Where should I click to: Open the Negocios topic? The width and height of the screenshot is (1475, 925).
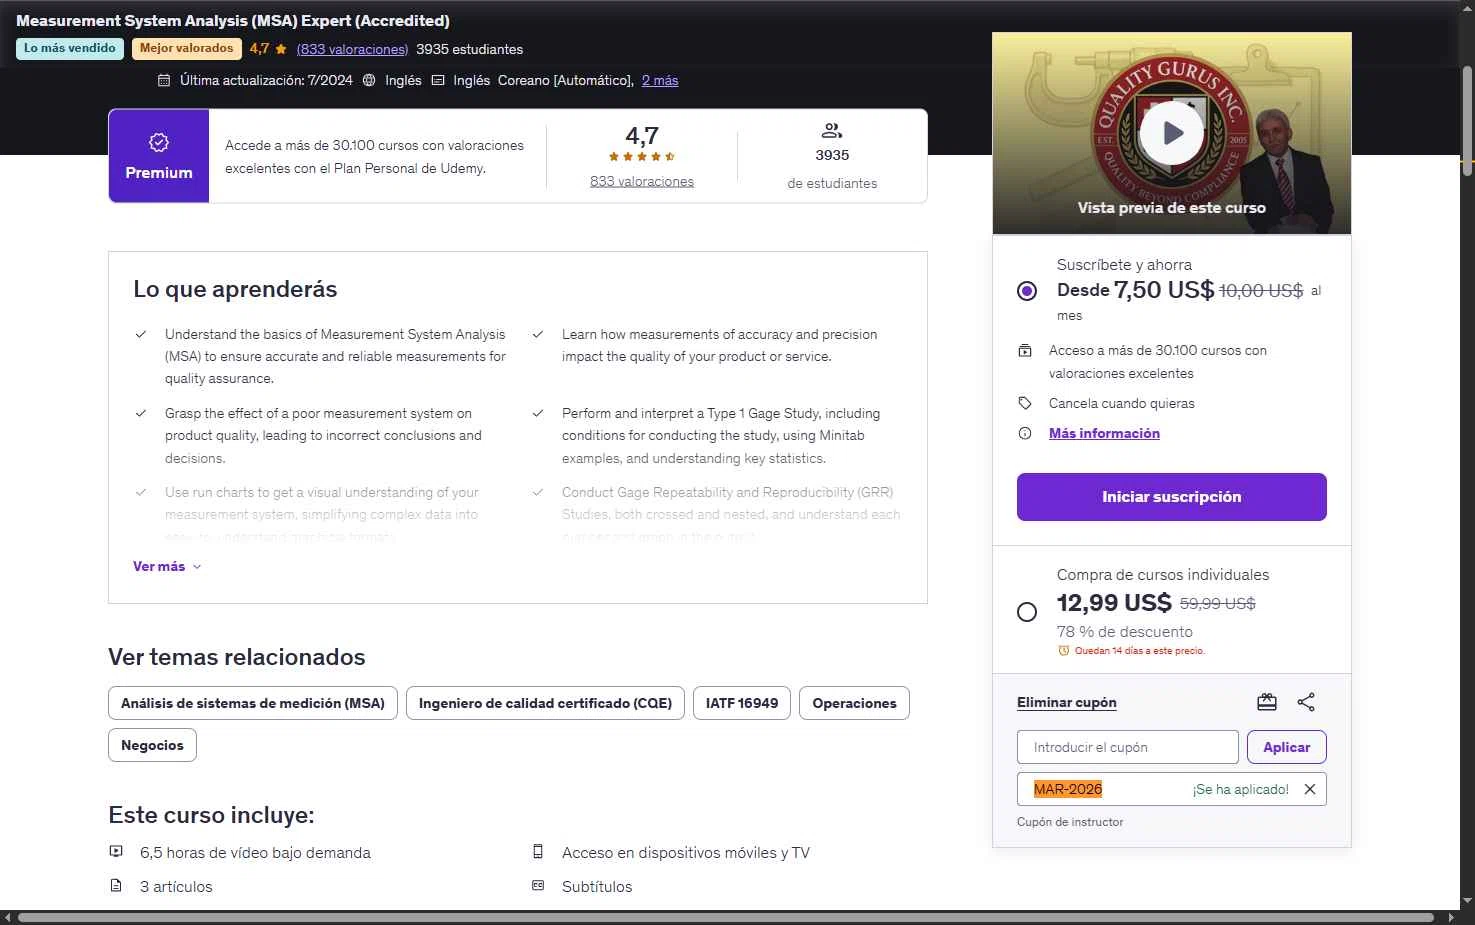[x=152, y=745]
